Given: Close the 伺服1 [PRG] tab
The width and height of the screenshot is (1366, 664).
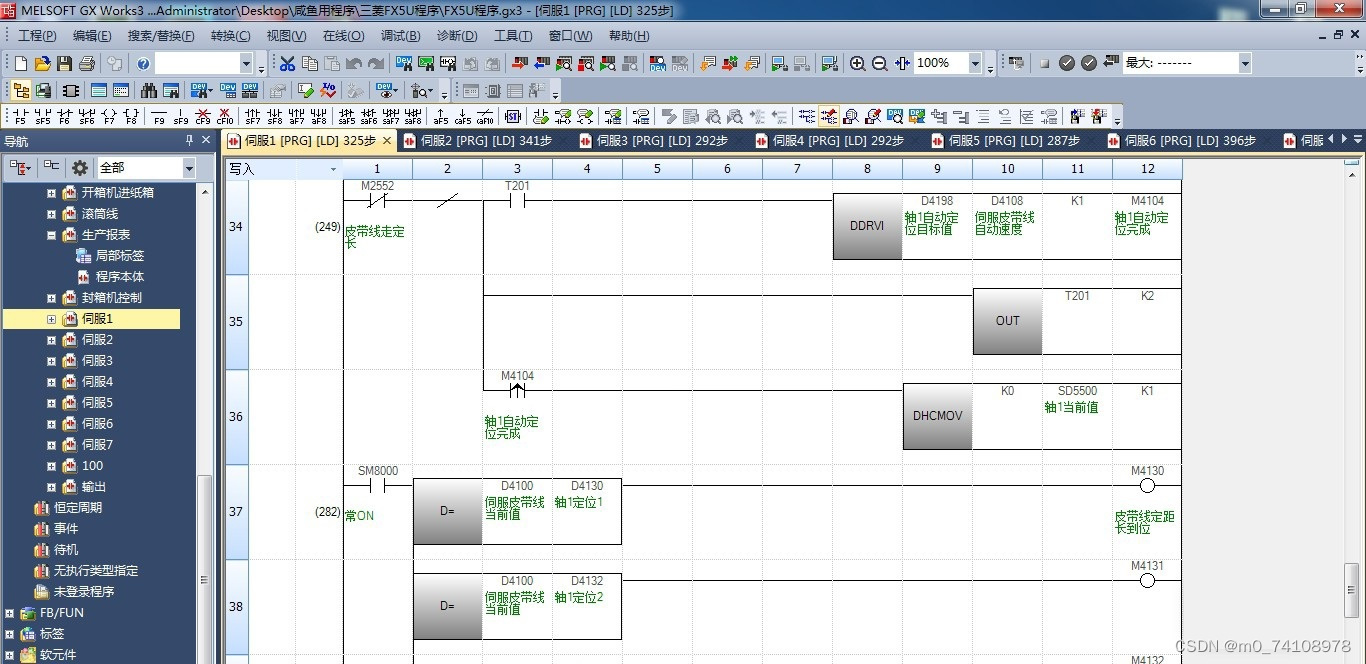Looking at the screenshot, I should tap(387, 141).
